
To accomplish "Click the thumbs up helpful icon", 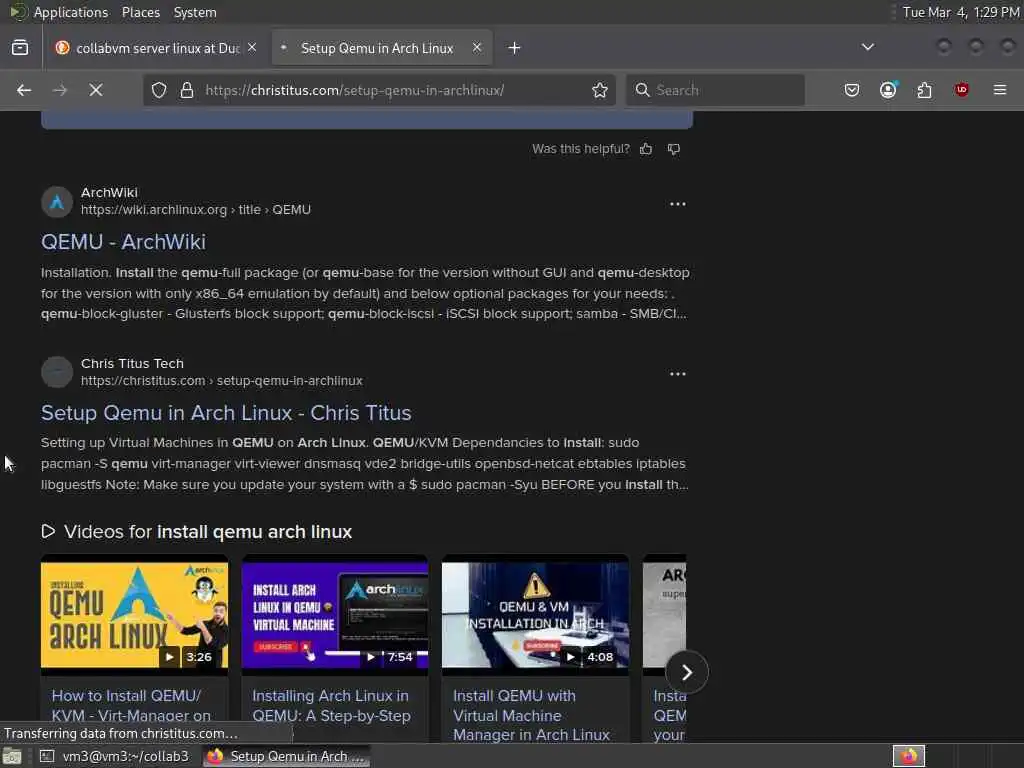I will tap(646, 149).
